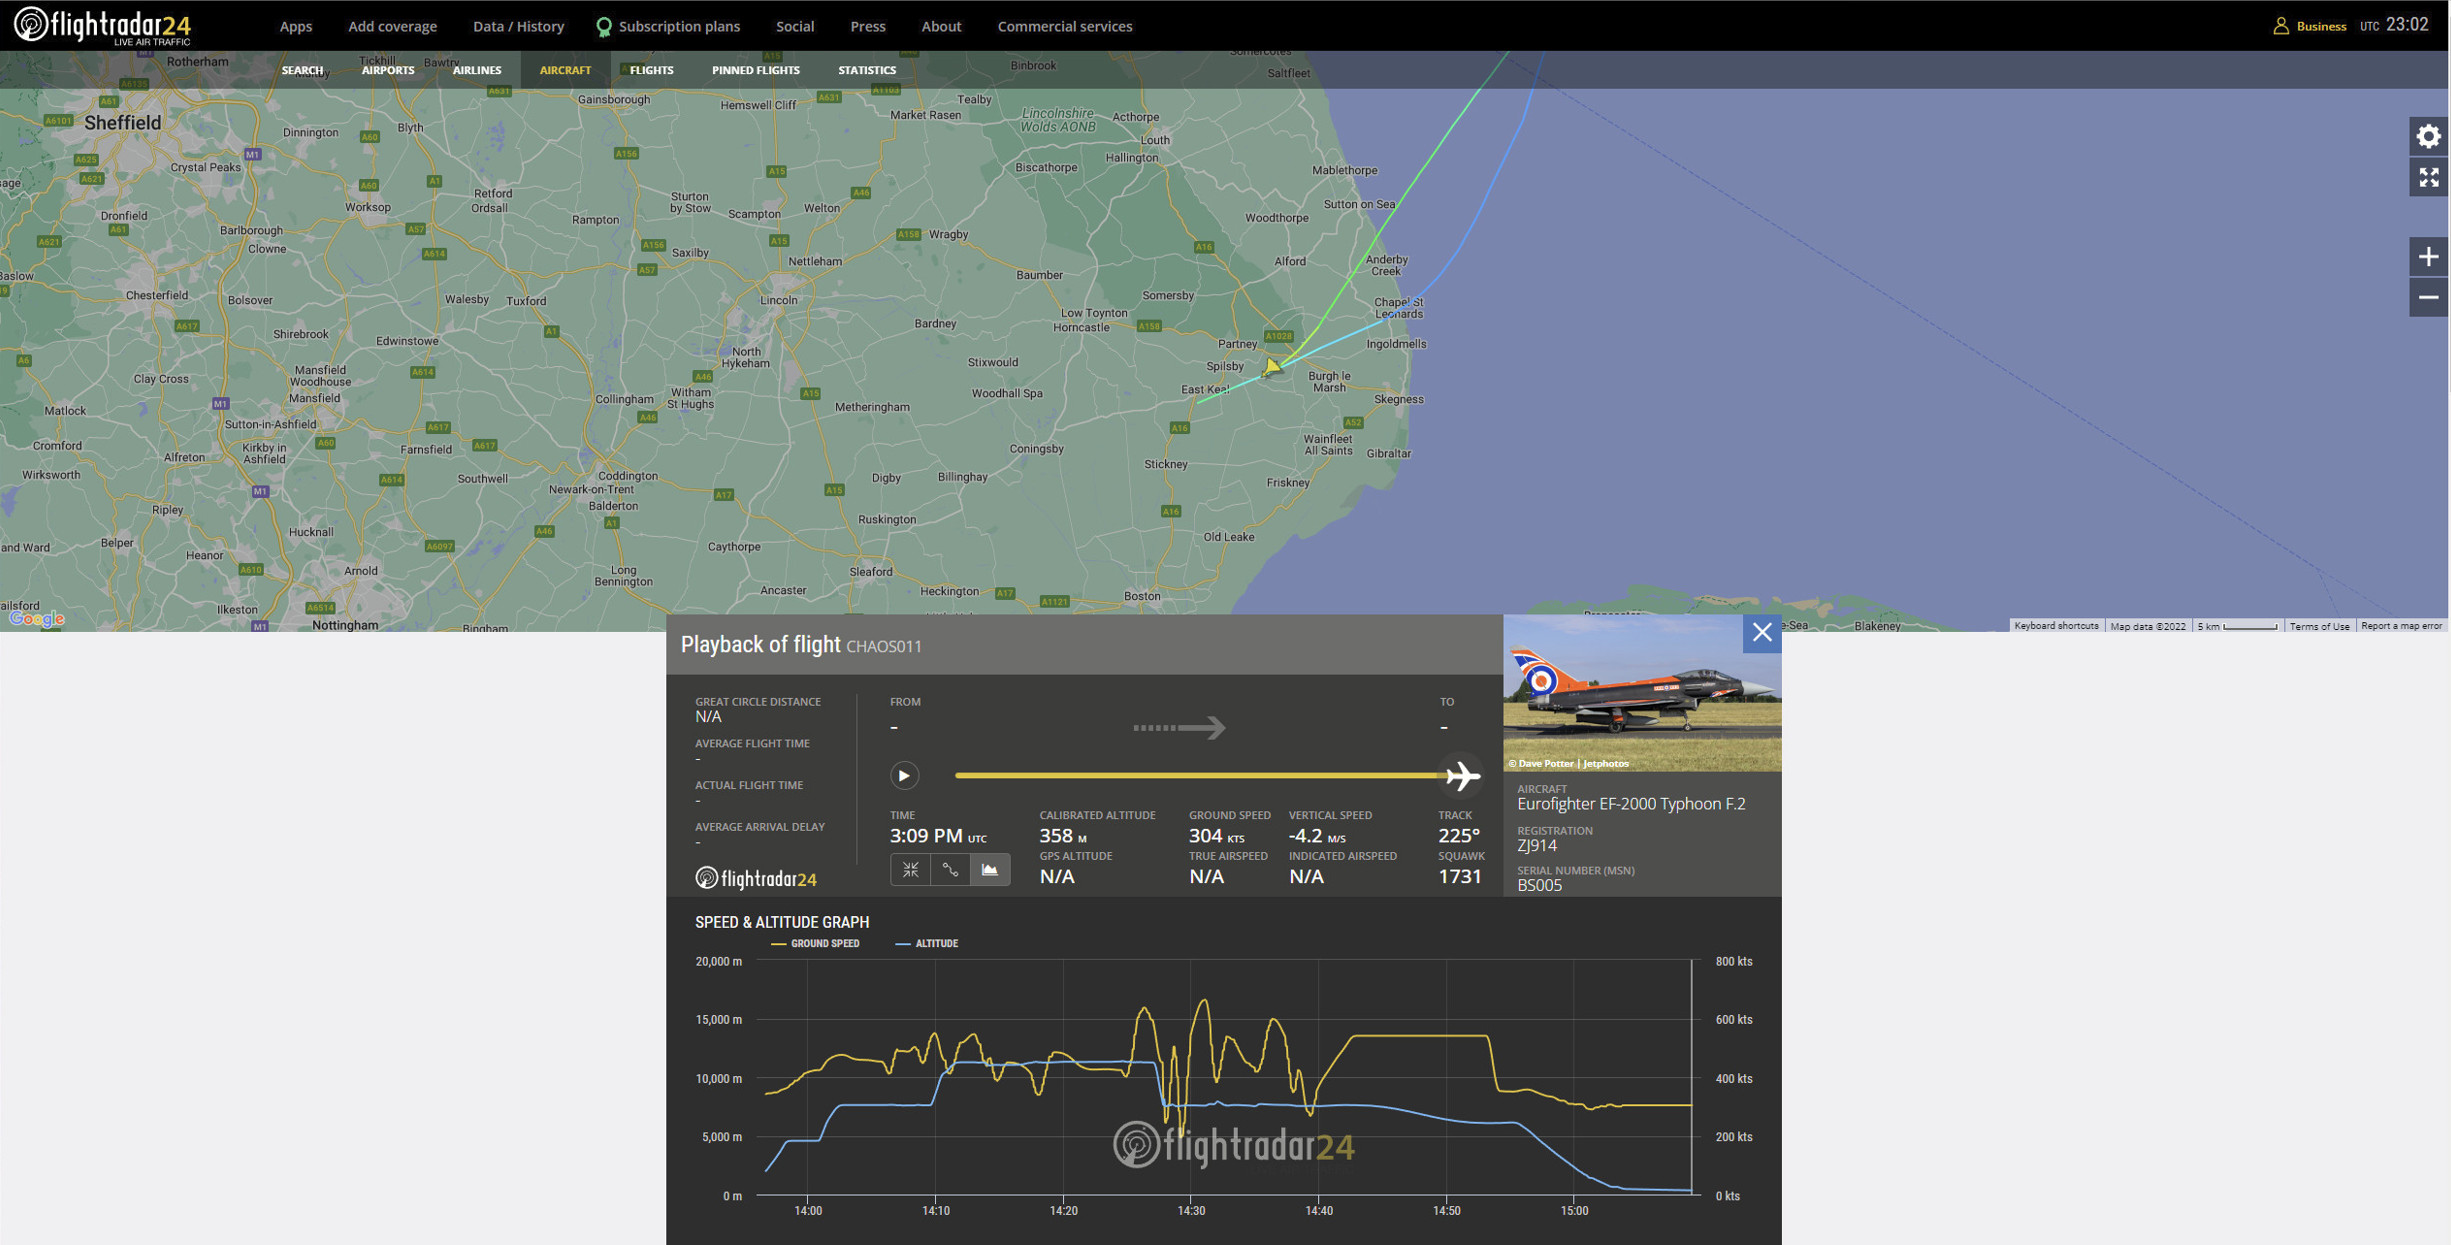Screen dimensions: 2451x1245
Task: Enter fullscreen map view
Action: pos(2428,178)
